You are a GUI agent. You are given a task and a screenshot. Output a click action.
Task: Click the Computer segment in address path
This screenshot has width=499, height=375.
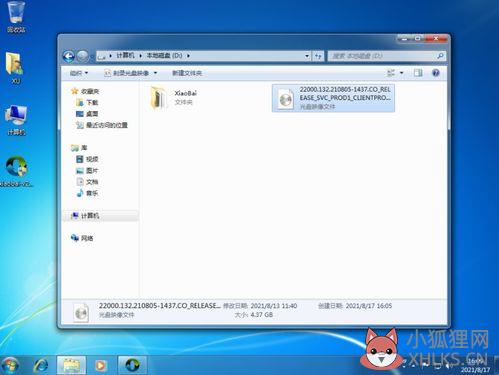click(125, 56)
